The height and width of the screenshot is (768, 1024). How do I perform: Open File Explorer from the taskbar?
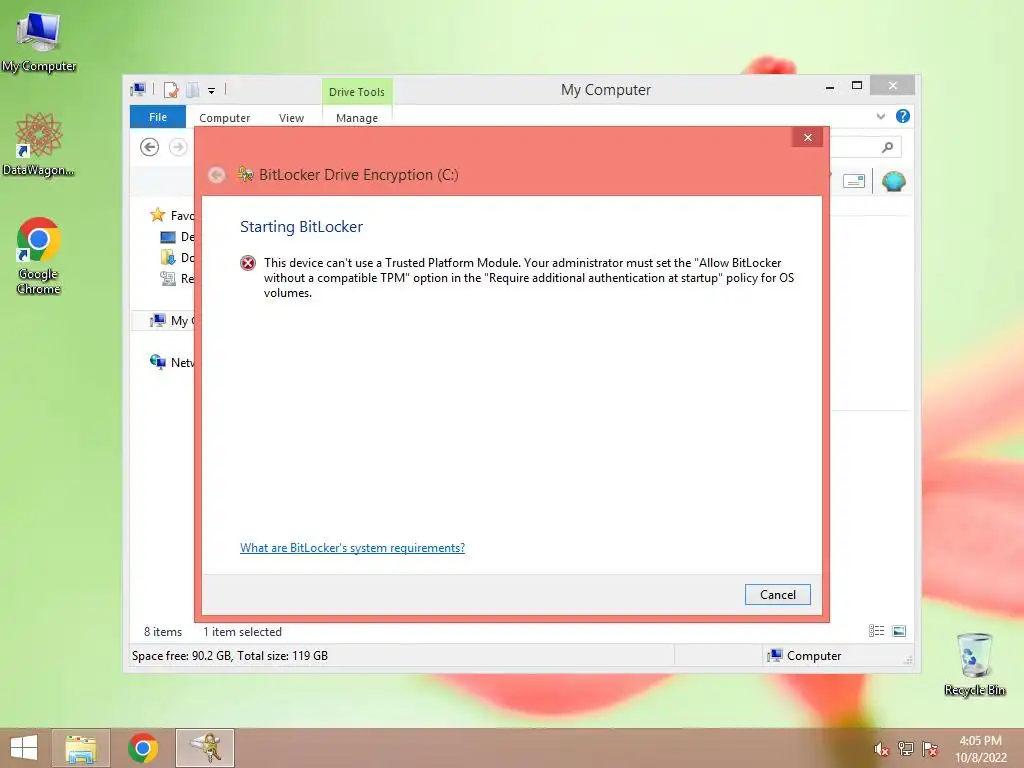(81, 748)
